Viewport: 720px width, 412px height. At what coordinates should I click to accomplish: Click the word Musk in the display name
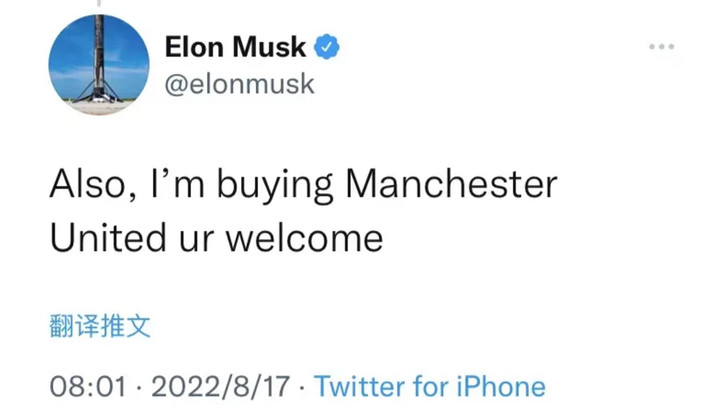(269, 47)
